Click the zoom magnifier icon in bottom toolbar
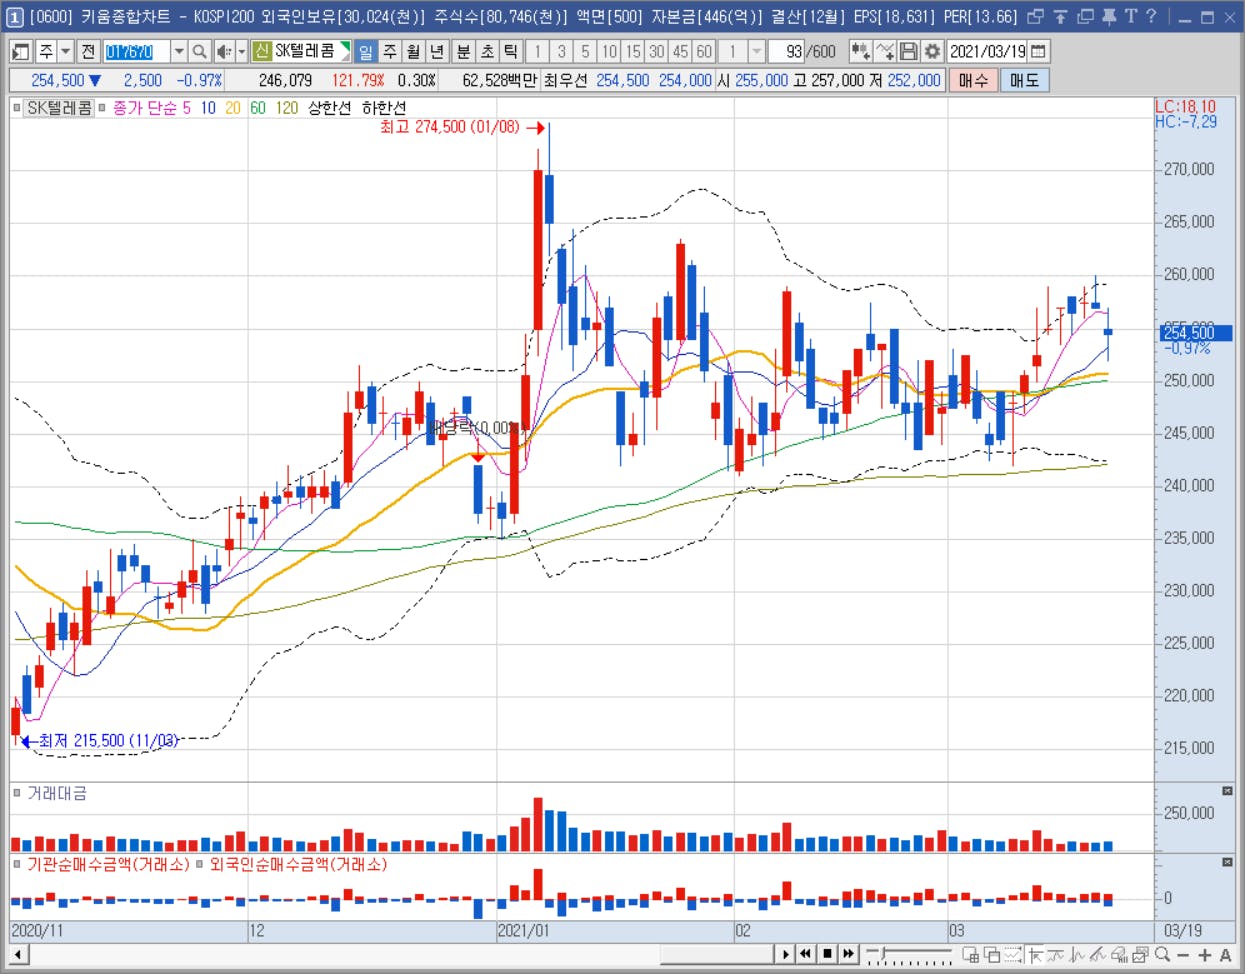Image resolution: width=1245 pixels, height=974 pixels. pos(1163,955)
